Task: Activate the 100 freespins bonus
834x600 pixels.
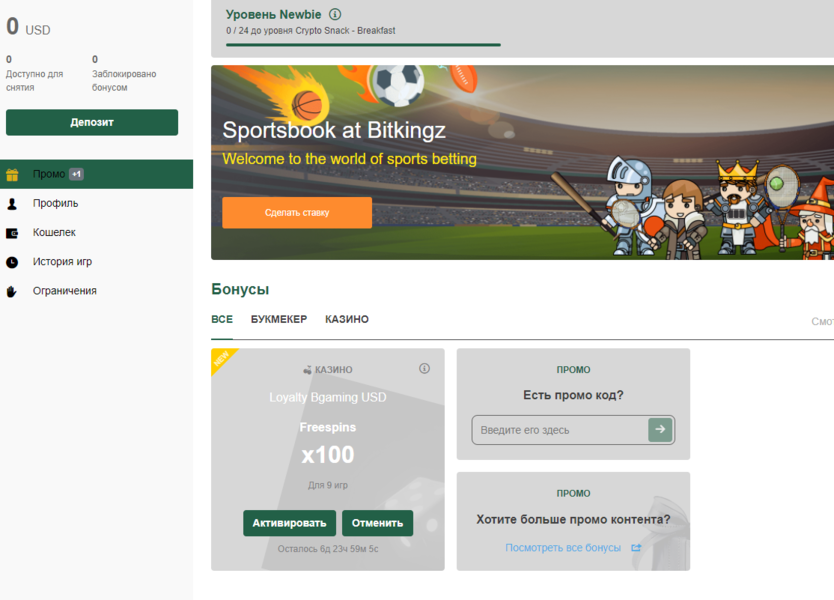Action: 289,523
